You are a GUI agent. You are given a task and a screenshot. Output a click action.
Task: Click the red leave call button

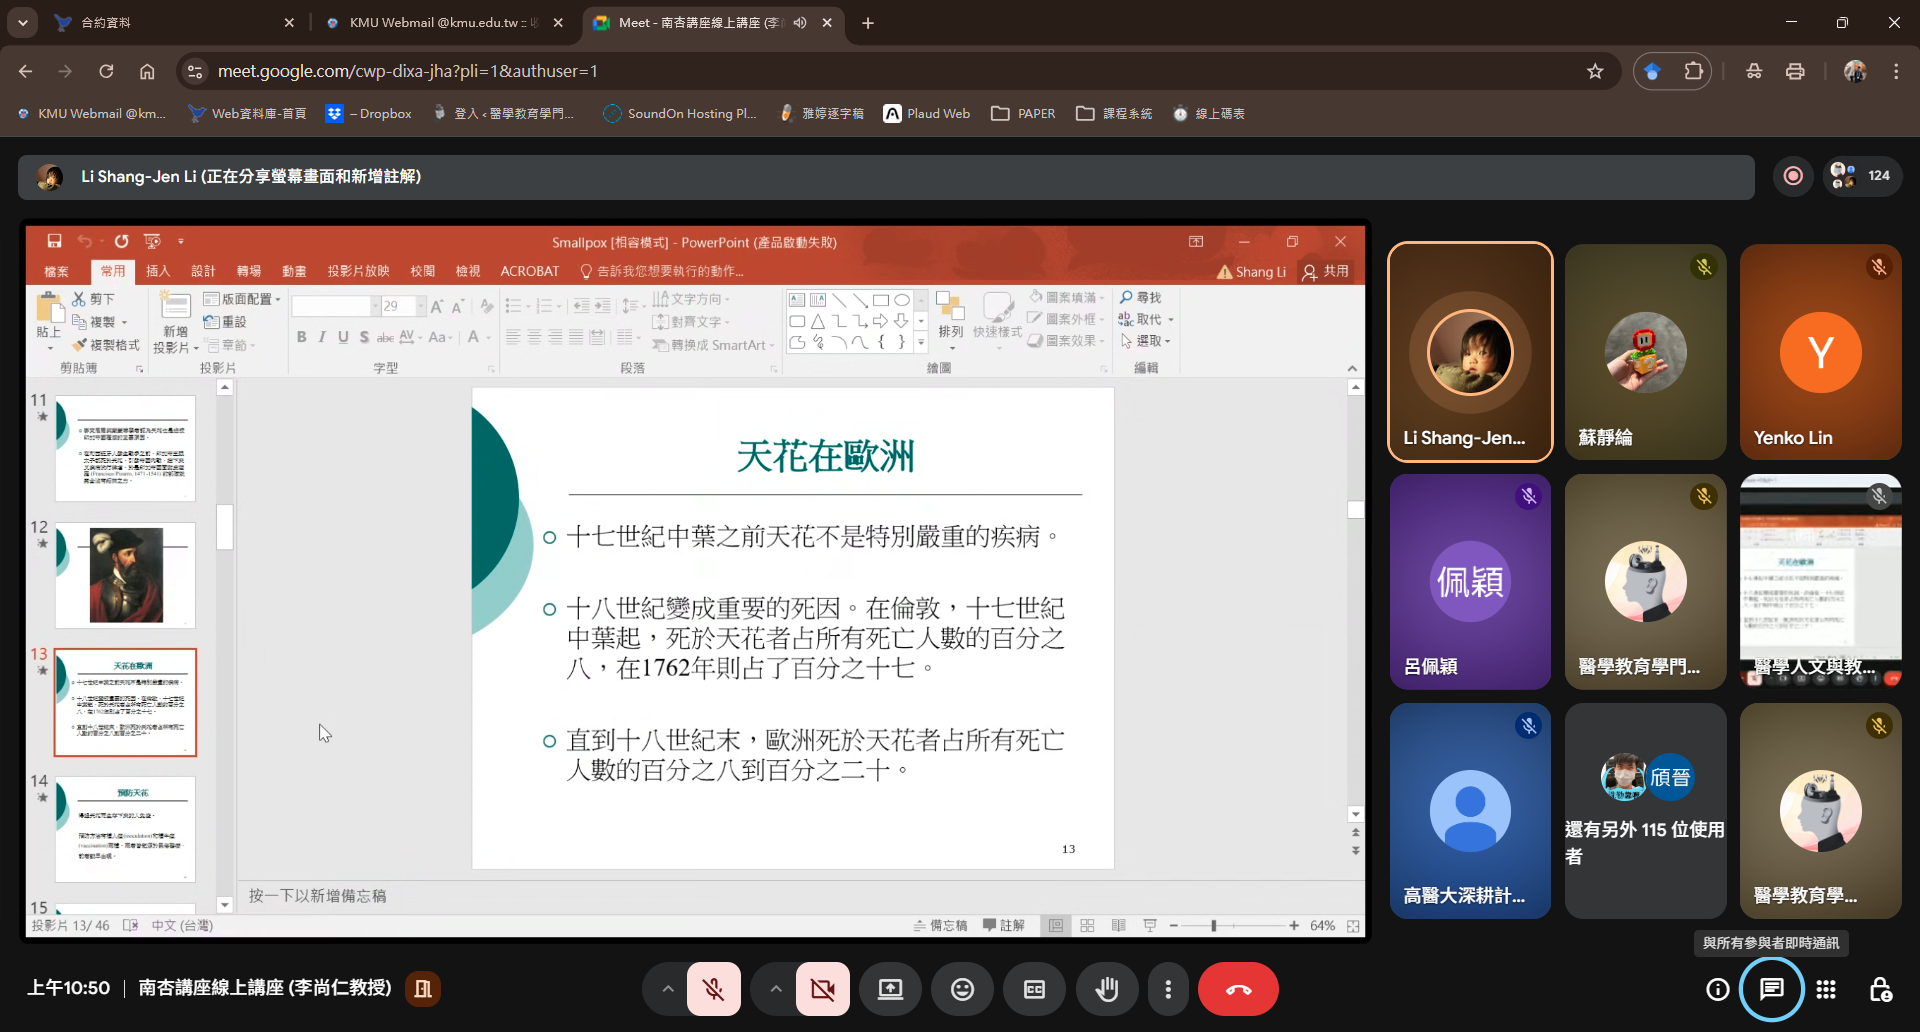[1238, 989]
